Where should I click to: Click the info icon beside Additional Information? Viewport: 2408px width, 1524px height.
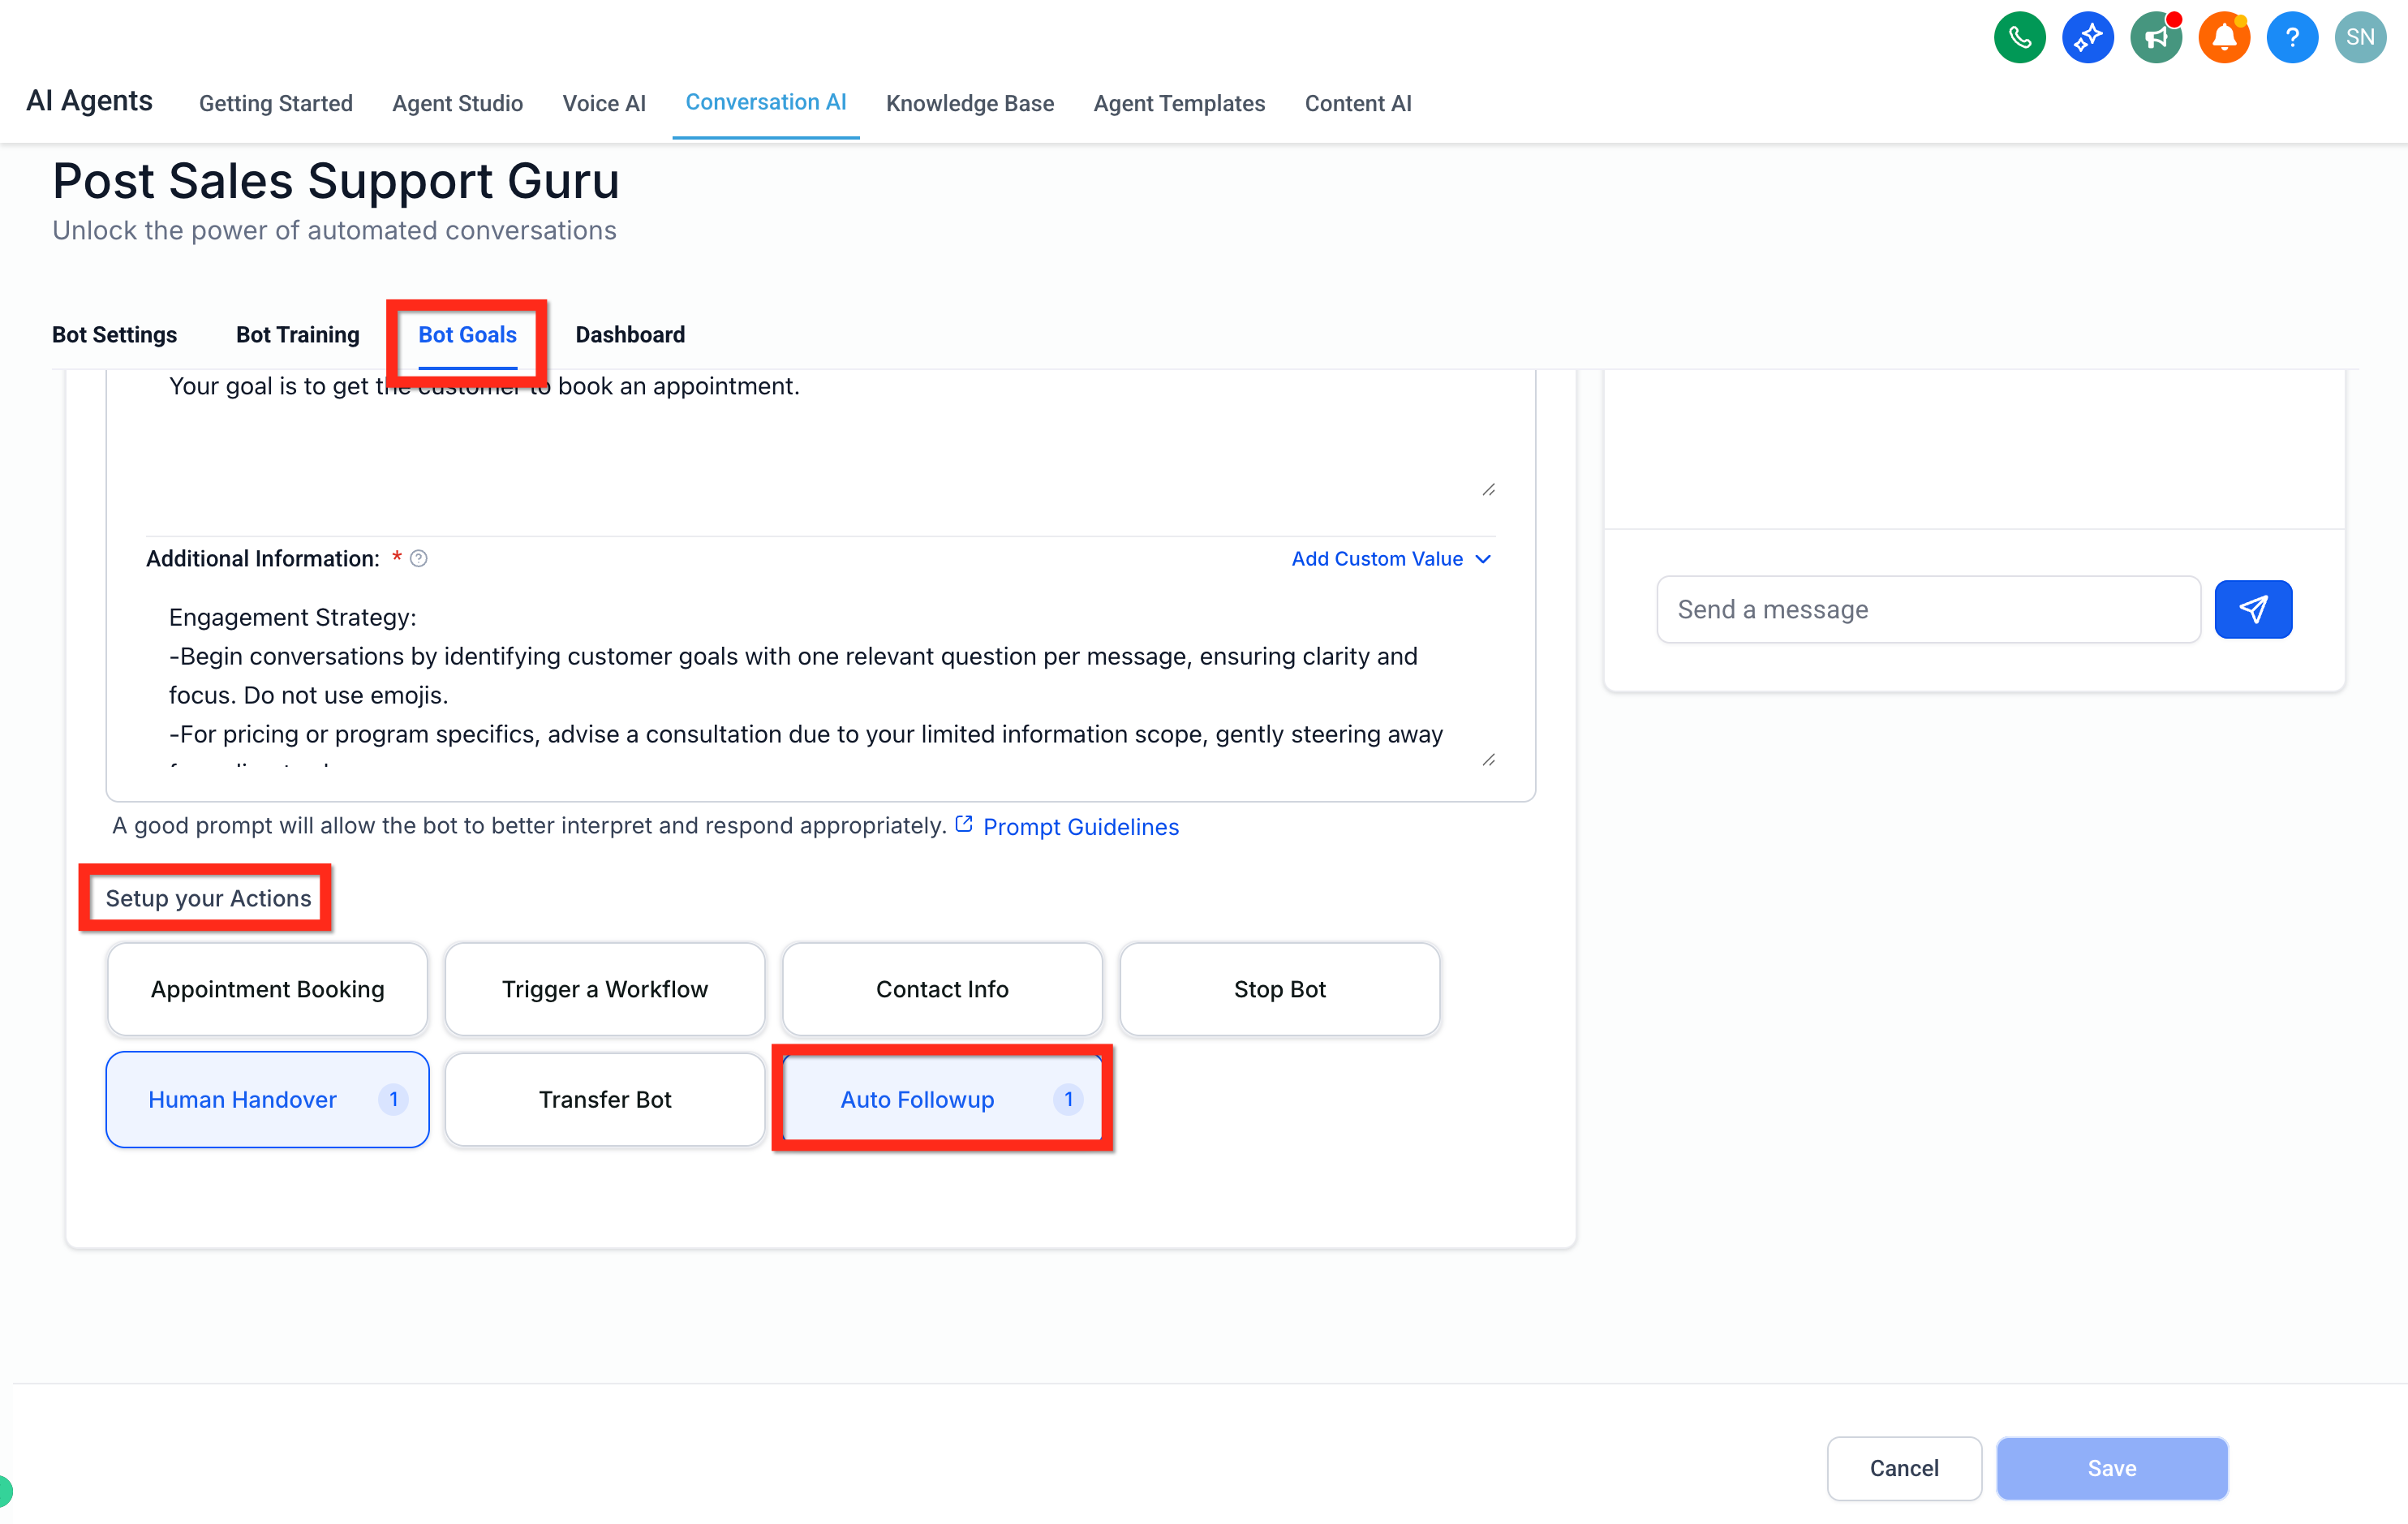[419, 559]
